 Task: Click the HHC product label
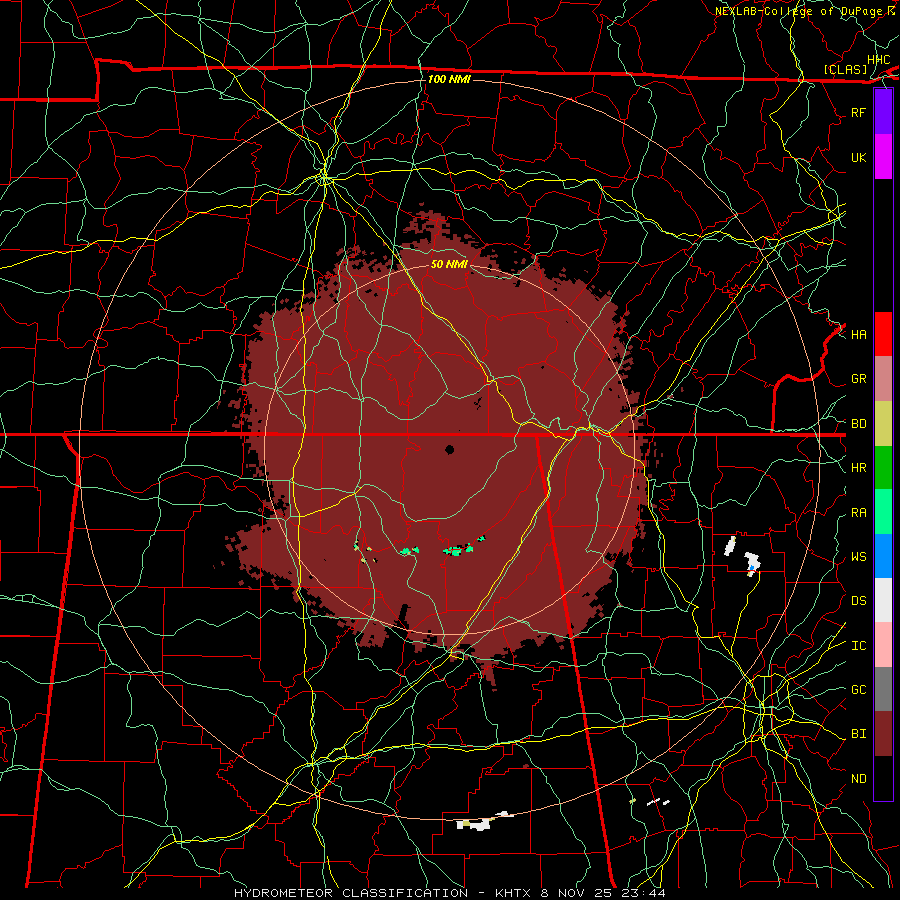(x=878, y=60)
